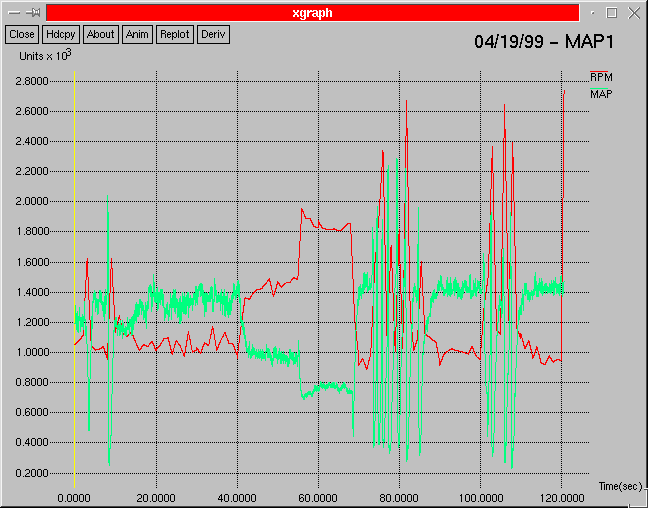The image size is (648, 508).
Task: Click the Hdcpy button
Action: pyautogui.click(x=61, y=34)
